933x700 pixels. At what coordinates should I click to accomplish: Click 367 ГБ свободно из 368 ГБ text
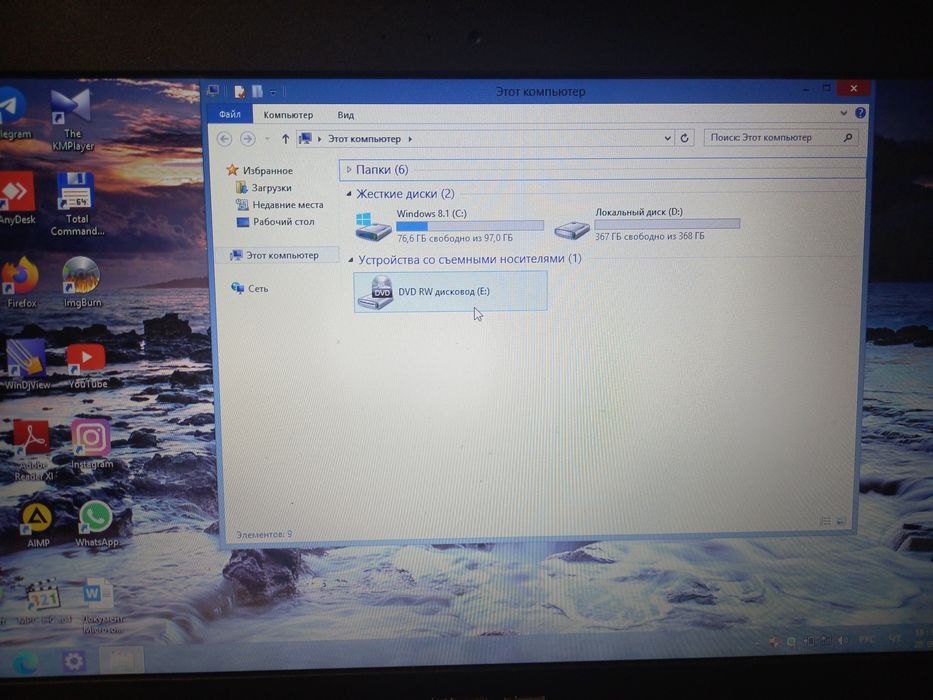click(649, 236)
